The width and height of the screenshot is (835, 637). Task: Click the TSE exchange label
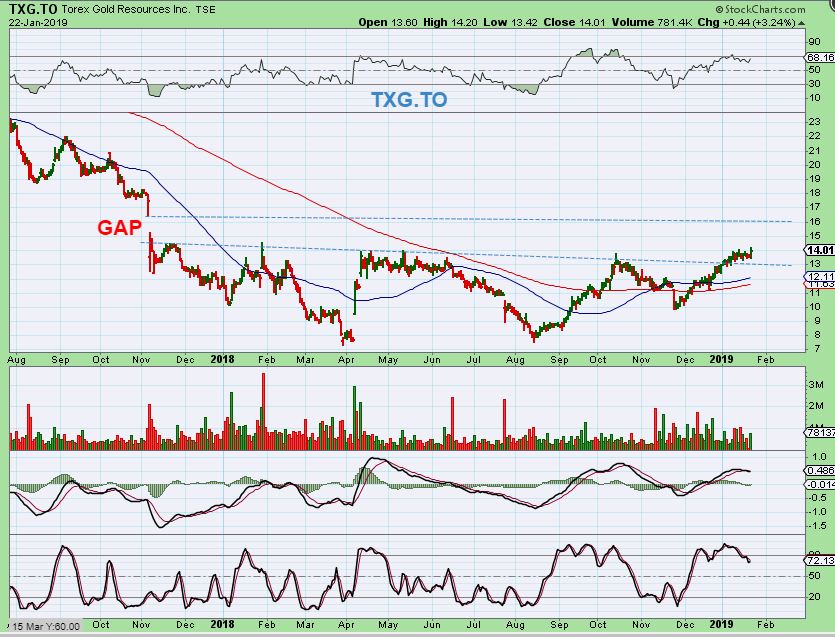(x=205, y=10)
